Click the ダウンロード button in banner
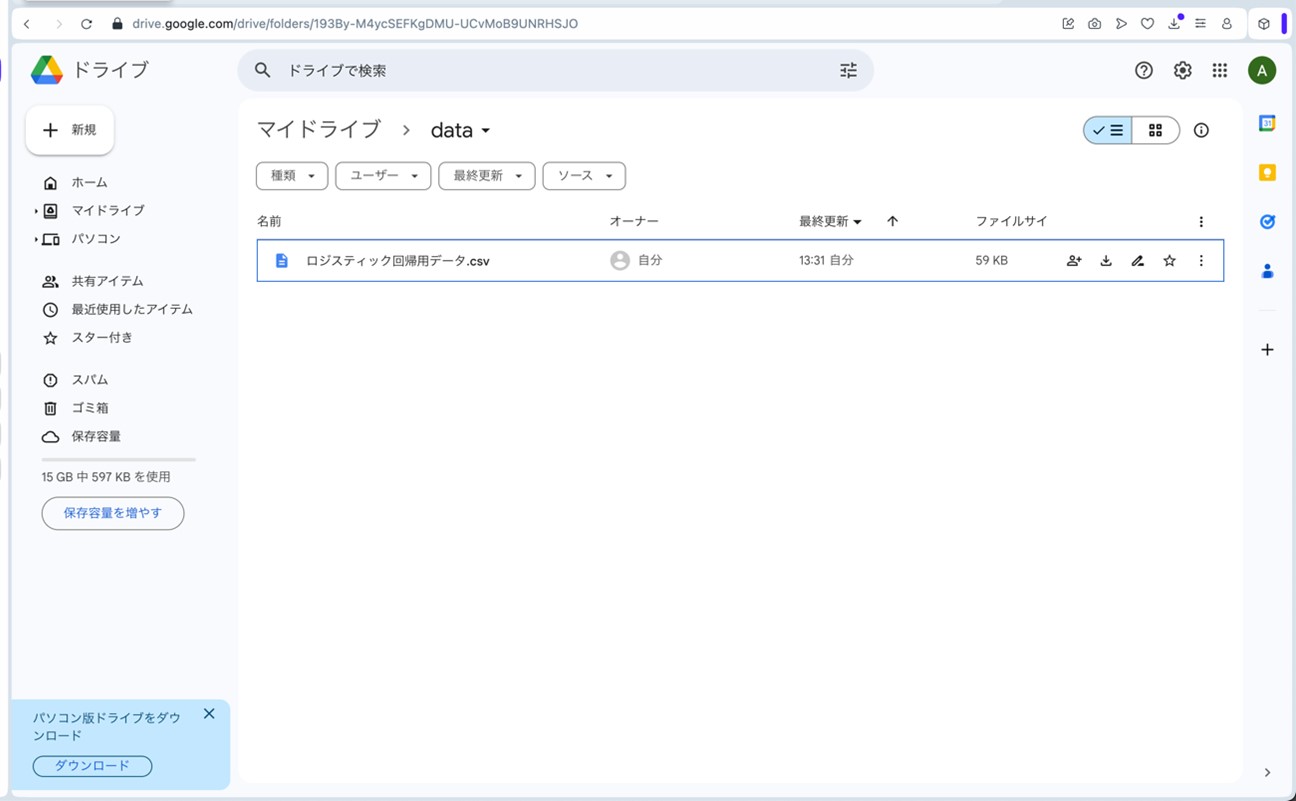The image size is (1296, 801). 92,766
